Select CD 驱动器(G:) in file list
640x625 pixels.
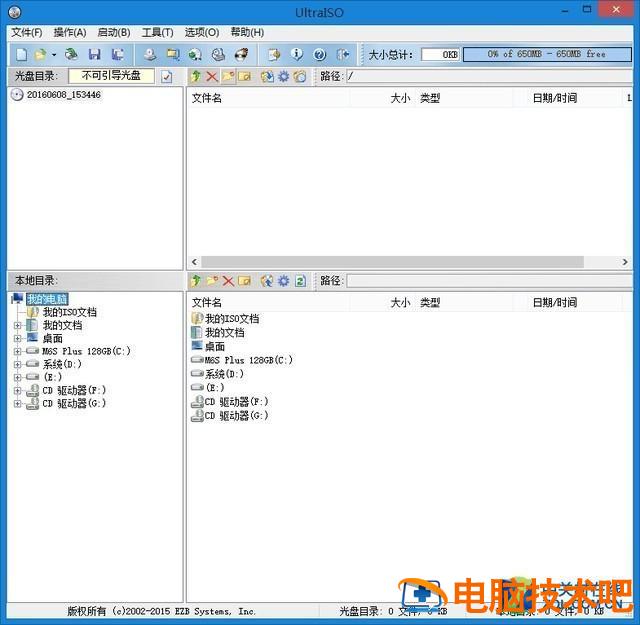coord(236,416)
